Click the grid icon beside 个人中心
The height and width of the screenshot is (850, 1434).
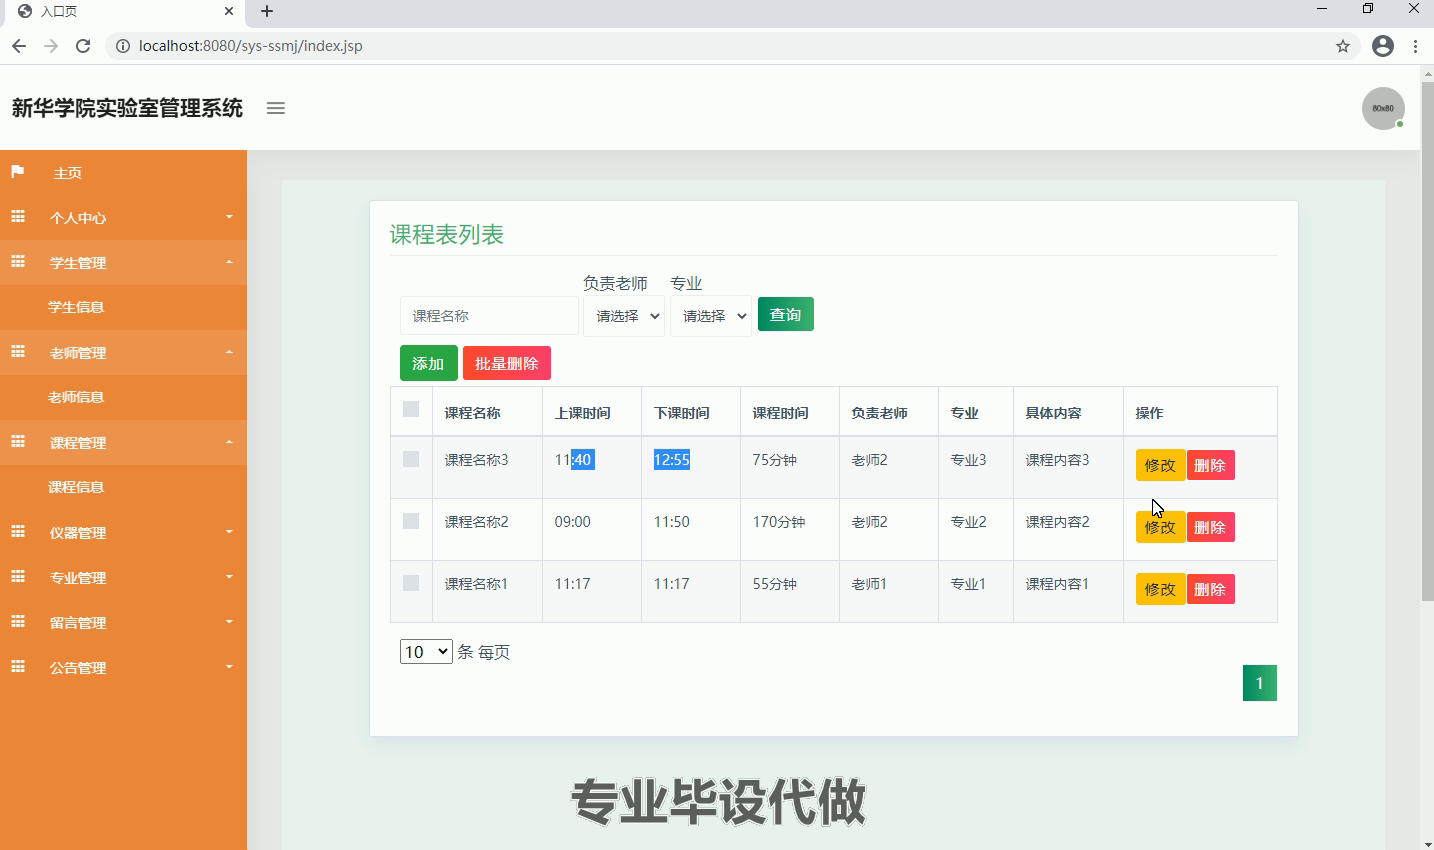18,217
